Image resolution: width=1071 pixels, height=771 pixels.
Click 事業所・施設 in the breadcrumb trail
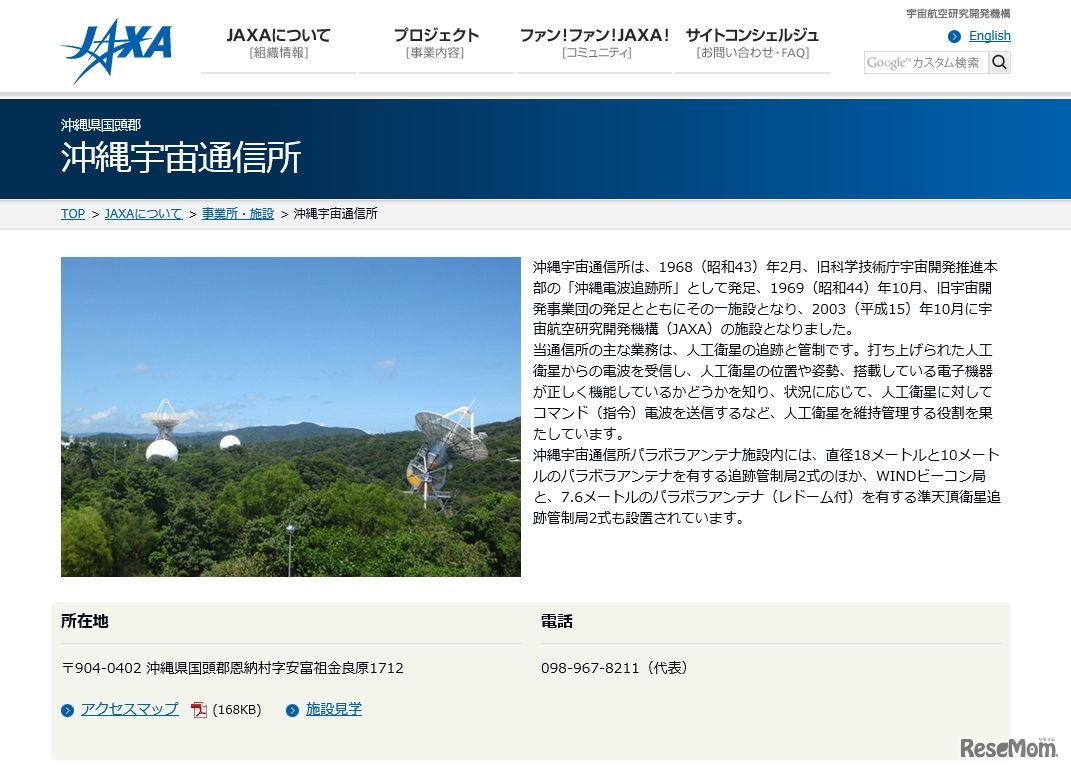click(238, 214)
